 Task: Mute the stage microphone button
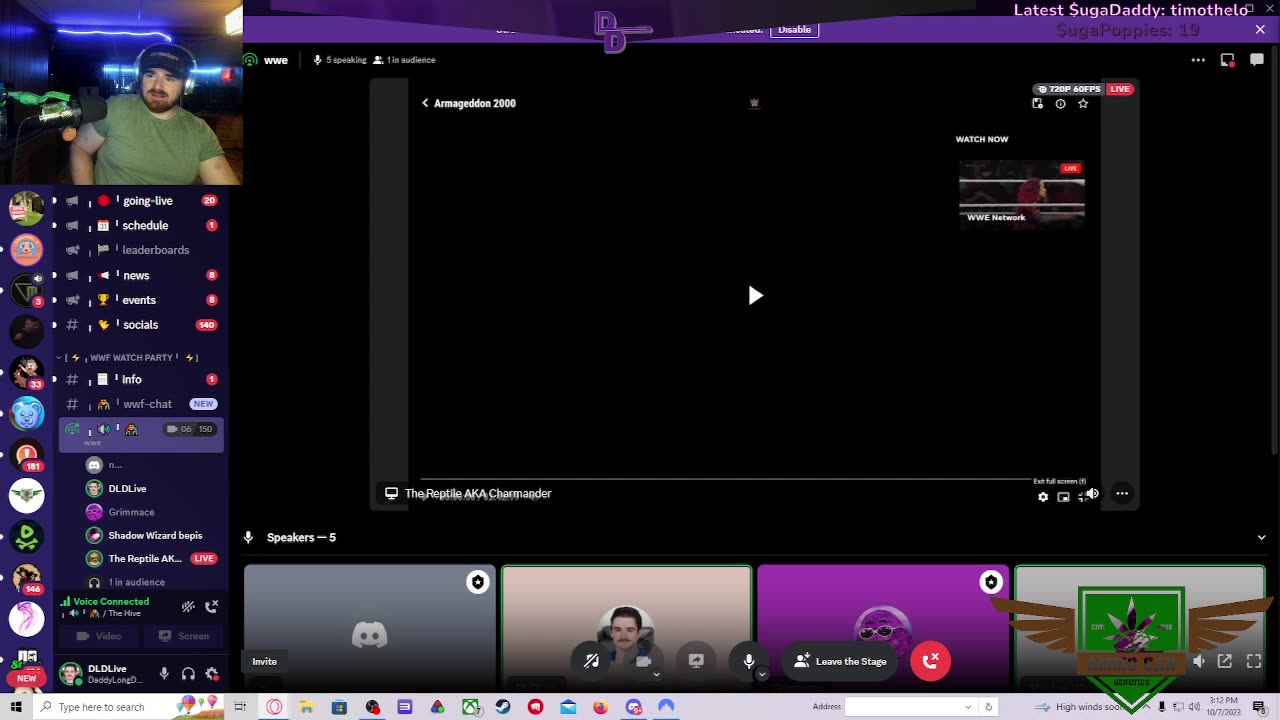[748, 661]
